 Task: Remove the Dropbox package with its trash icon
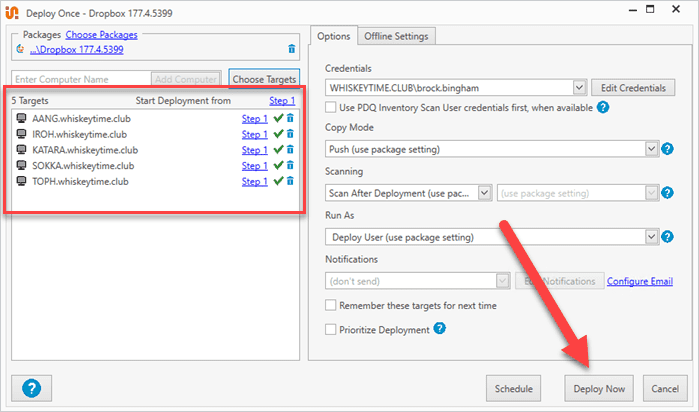click(x=292, y=49)
